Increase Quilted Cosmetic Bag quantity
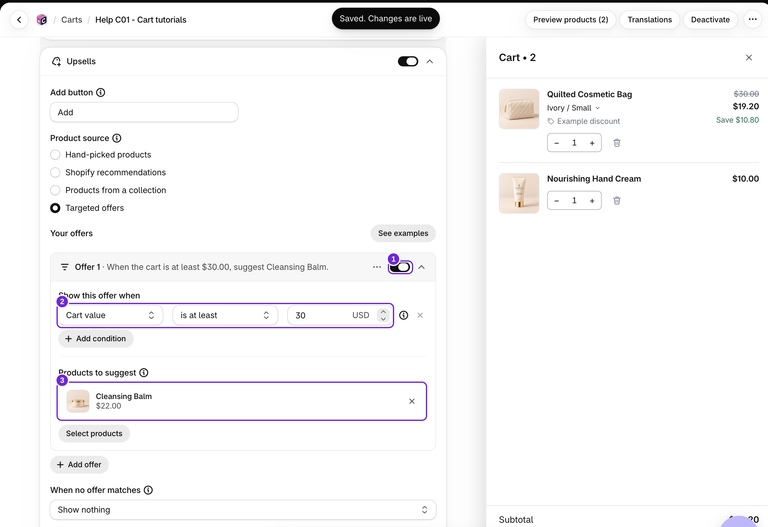Screen dimensions: 768x527 592,143
